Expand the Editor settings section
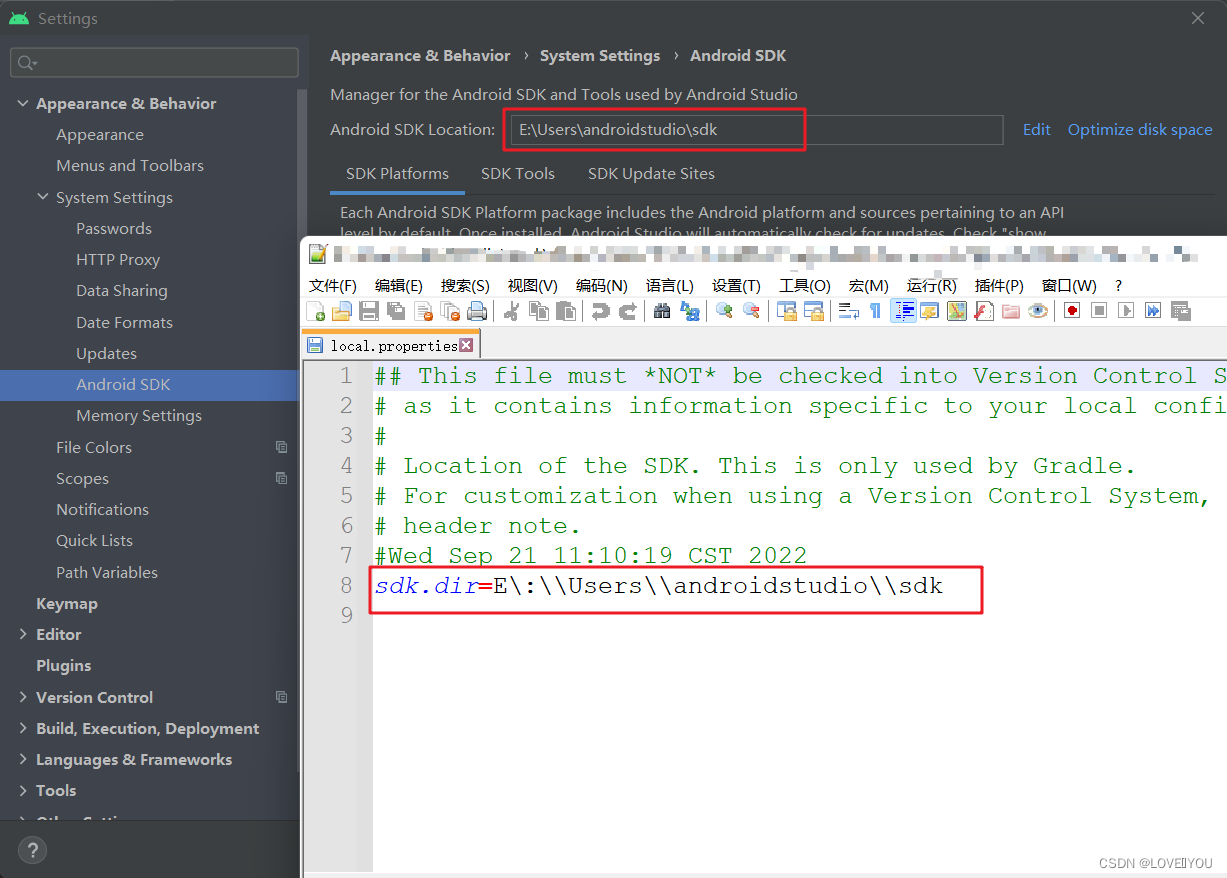This screenshot has width=1227, height=878. point(23,634)
